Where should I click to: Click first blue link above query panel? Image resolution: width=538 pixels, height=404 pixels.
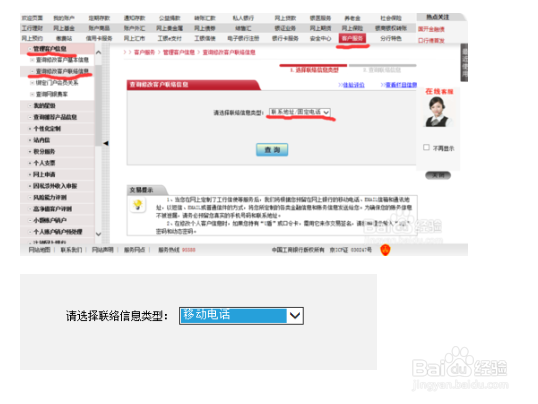coord(353,84)
